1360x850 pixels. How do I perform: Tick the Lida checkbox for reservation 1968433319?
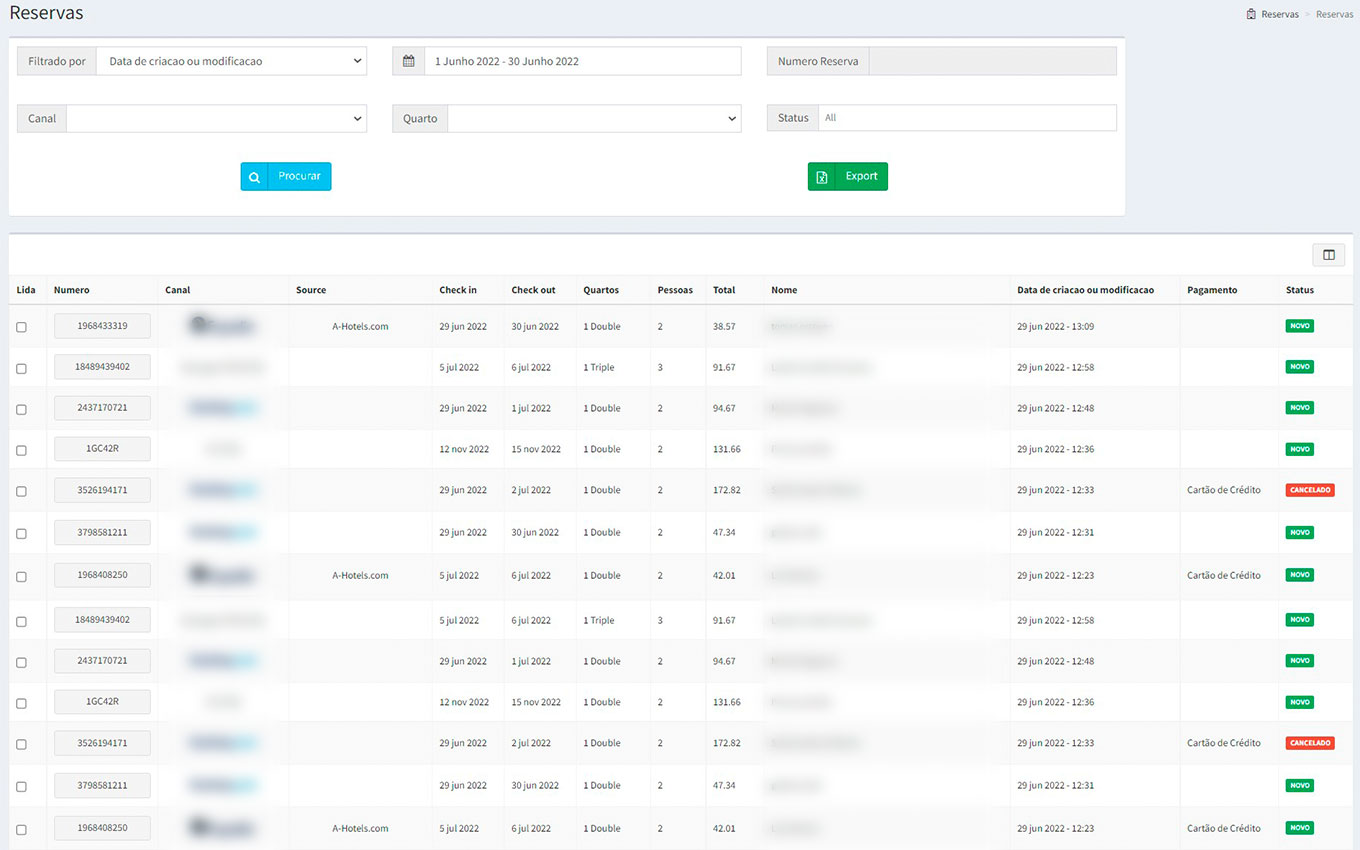[21, 327]
